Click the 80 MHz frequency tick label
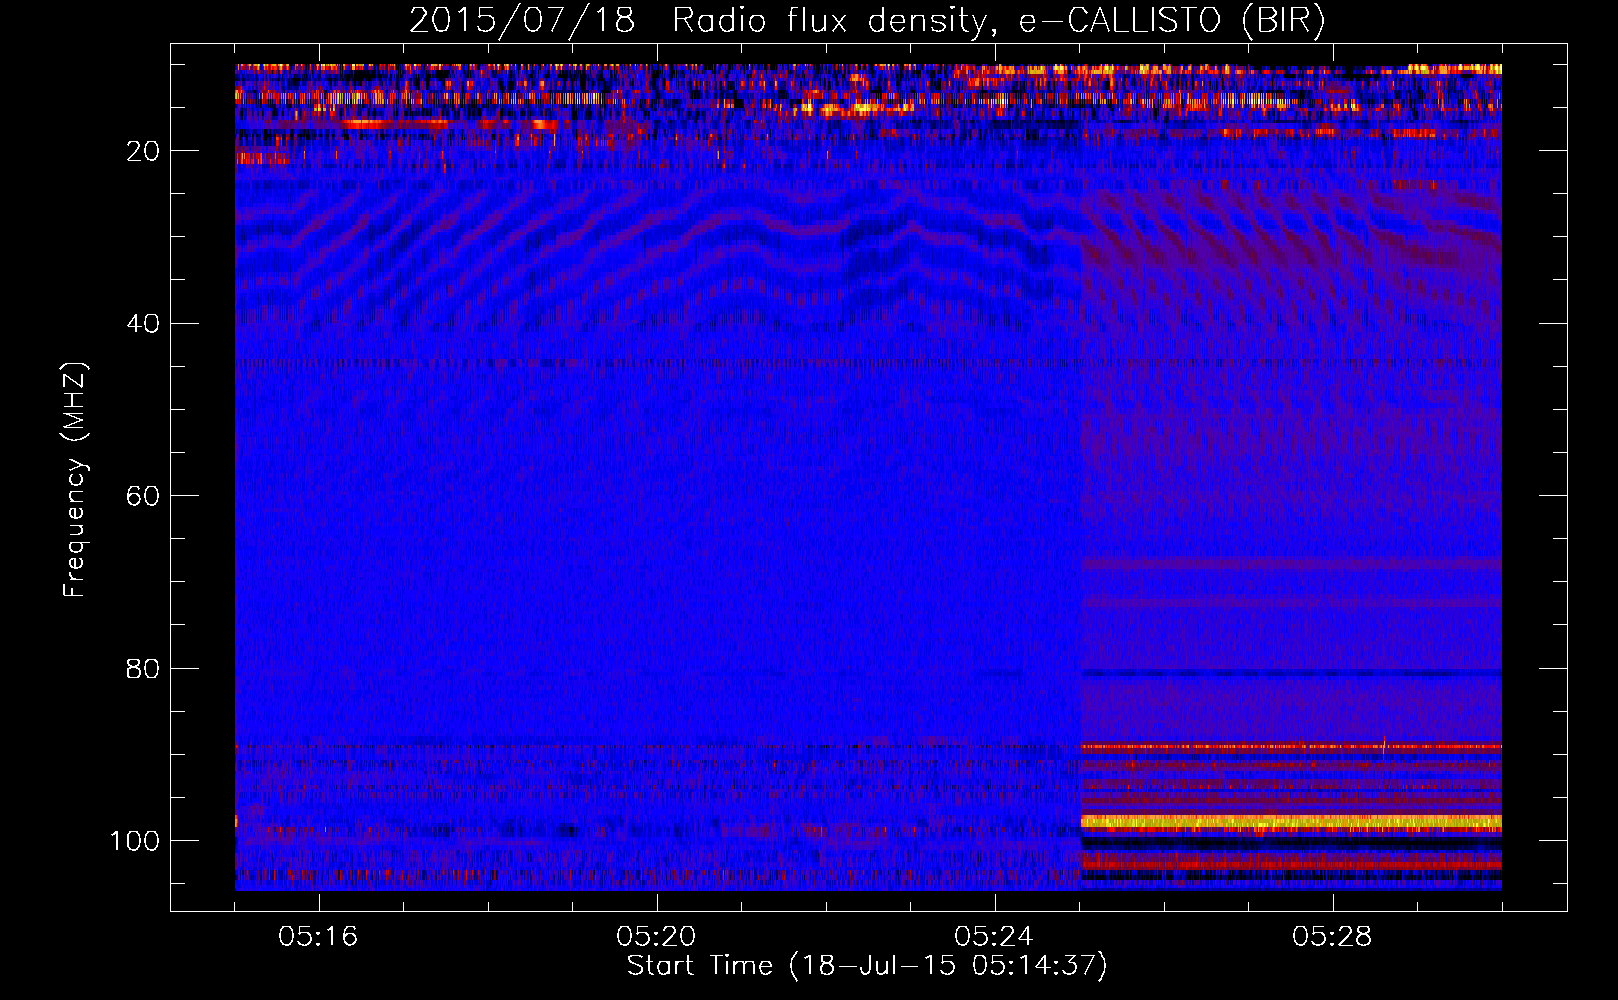The image size is (1618, 1000). [144, 669]
